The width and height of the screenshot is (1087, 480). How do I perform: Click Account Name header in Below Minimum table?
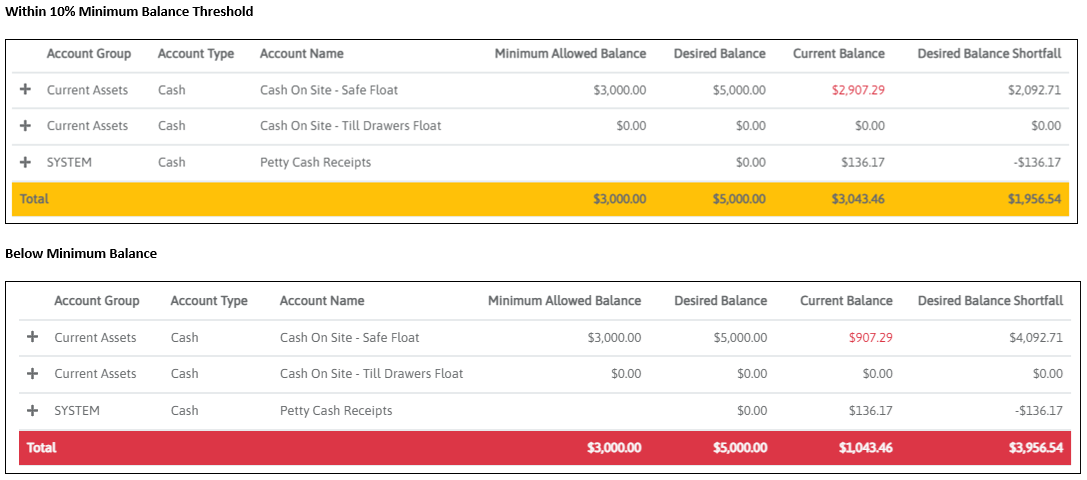coord(322,301)
